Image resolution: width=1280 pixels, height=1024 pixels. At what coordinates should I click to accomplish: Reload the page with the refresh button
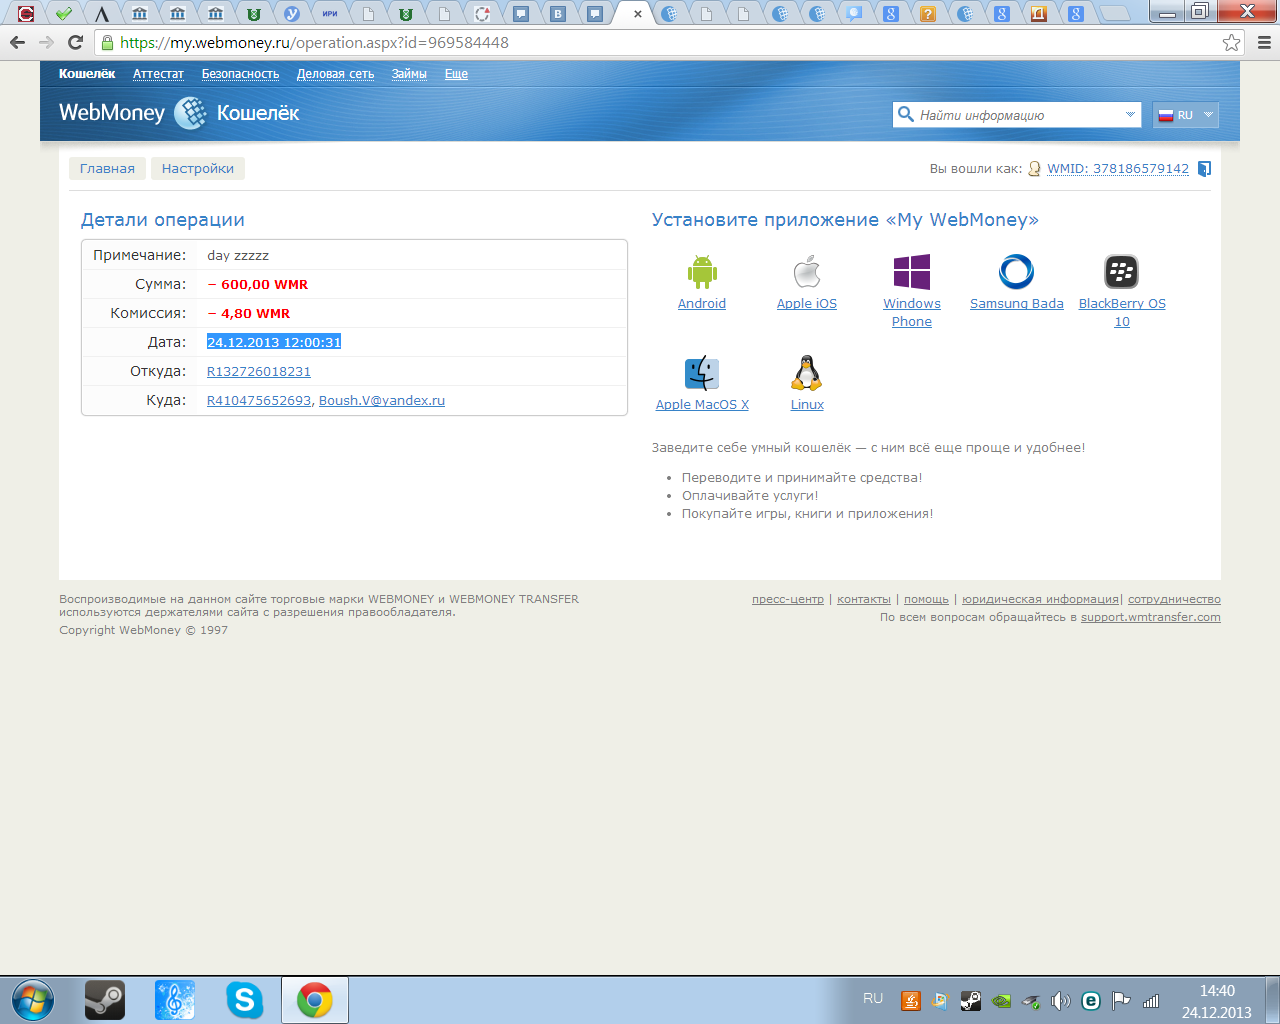pyautogui.click(x=75, y=43)
